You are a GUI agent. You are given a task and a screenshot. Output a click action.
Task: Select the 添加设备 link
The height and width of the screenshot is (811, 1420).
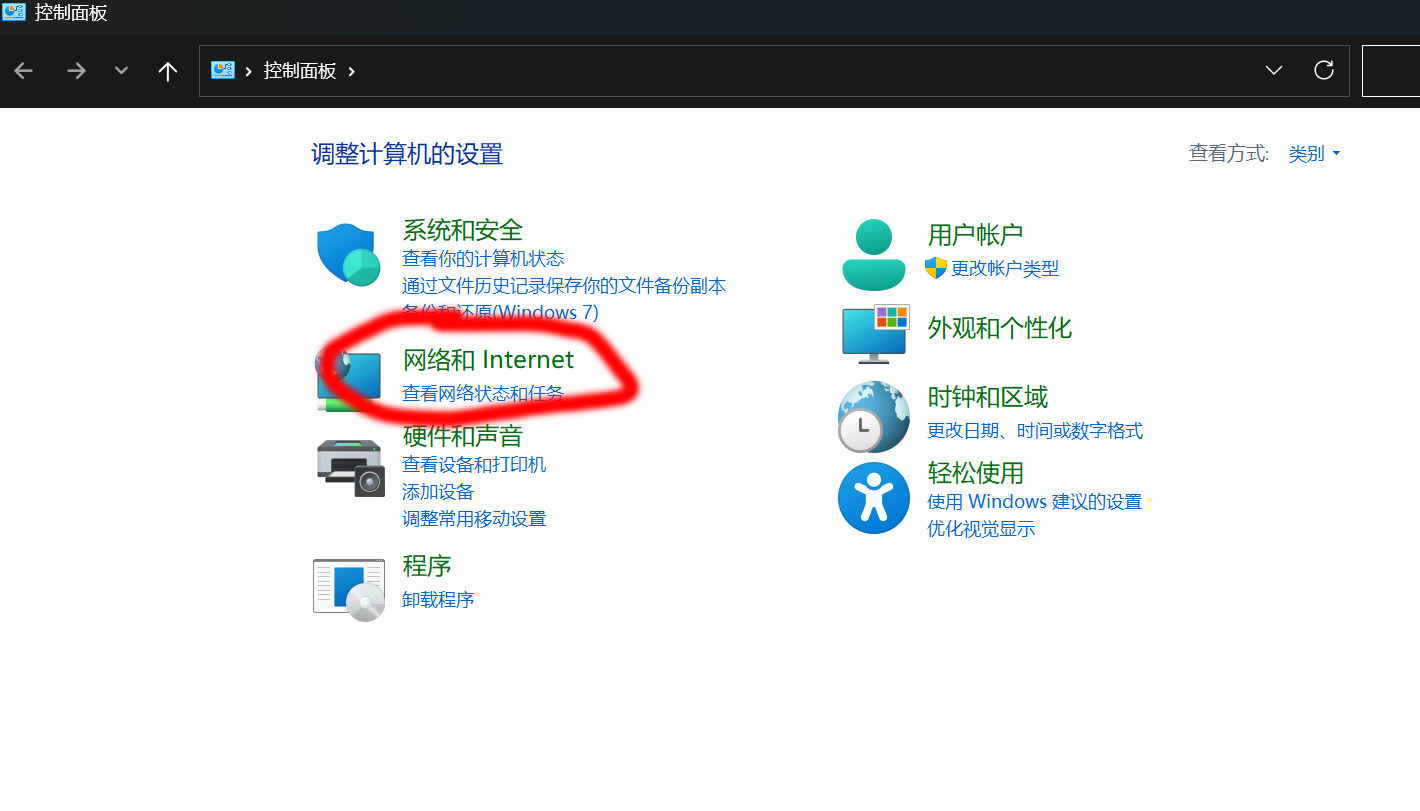[438, 492]
